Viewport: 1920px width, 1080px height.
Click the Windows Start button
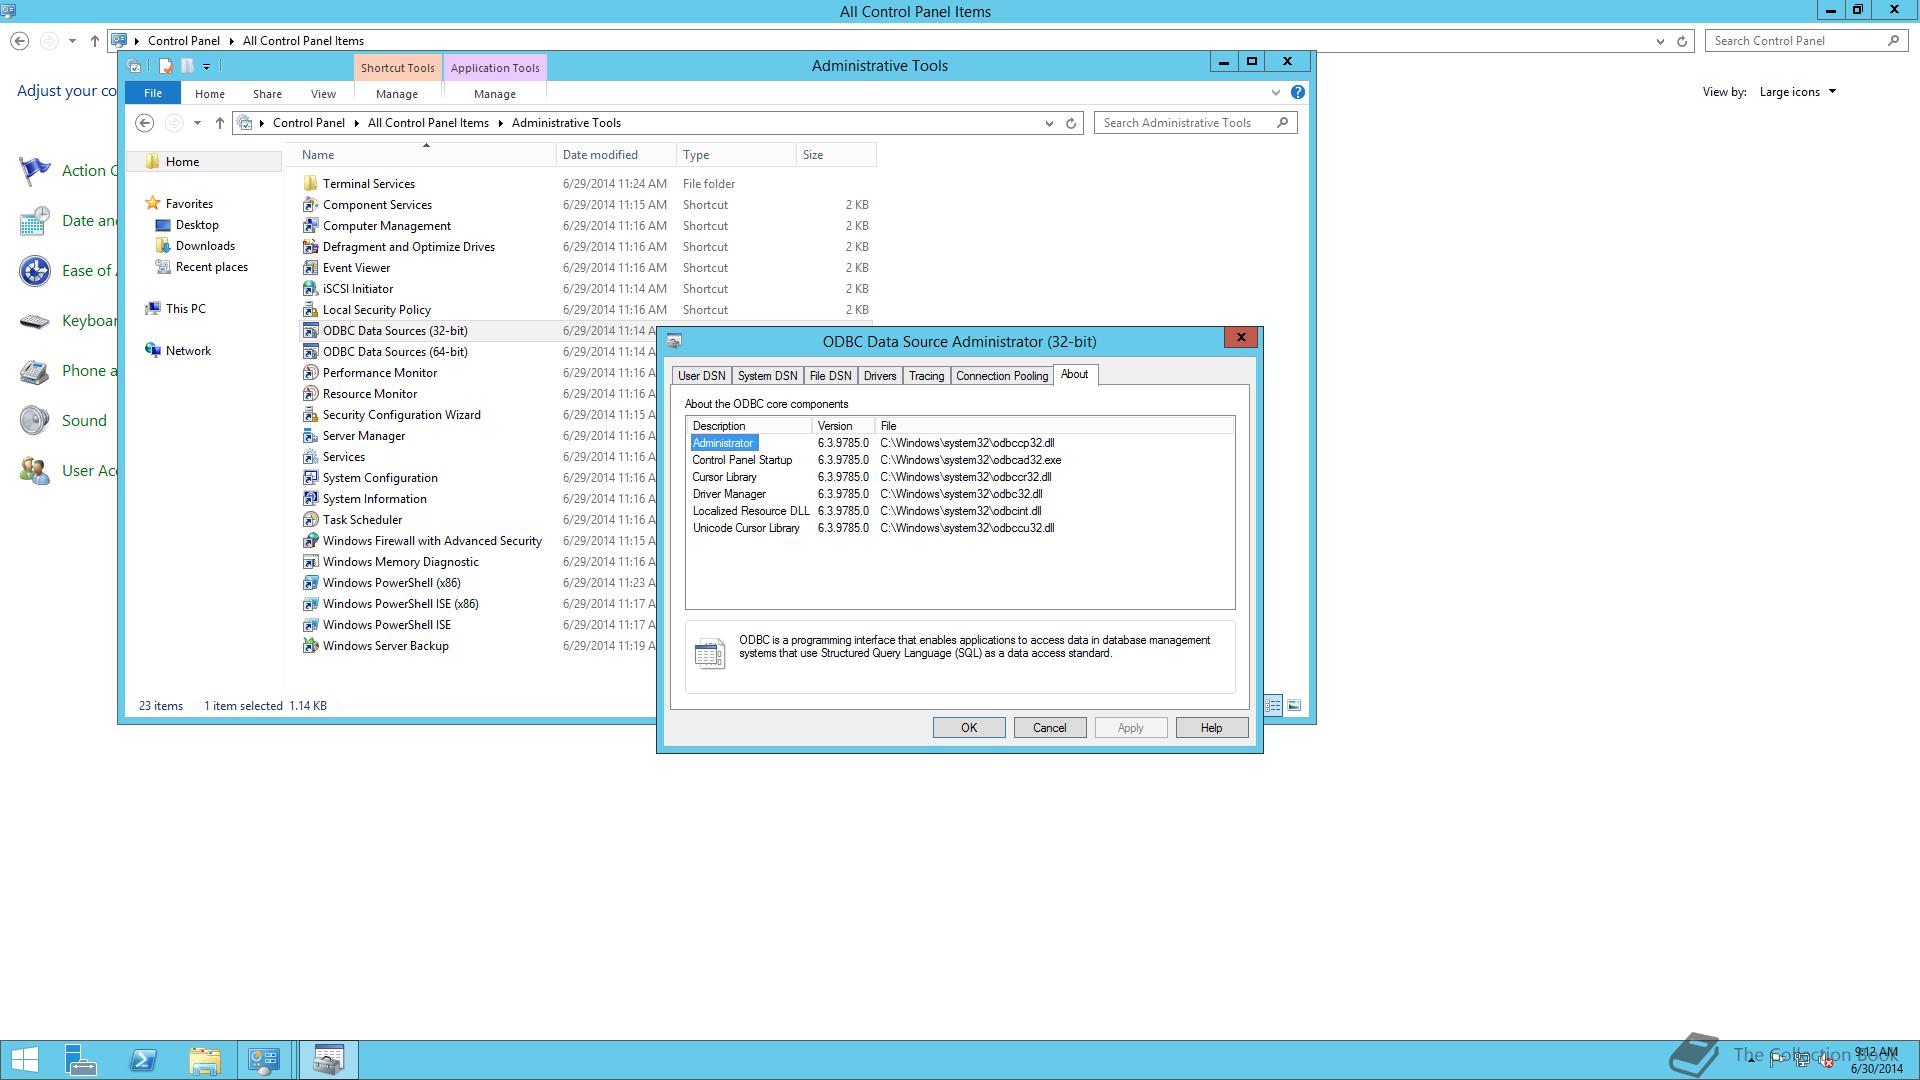pos(24,1060)
